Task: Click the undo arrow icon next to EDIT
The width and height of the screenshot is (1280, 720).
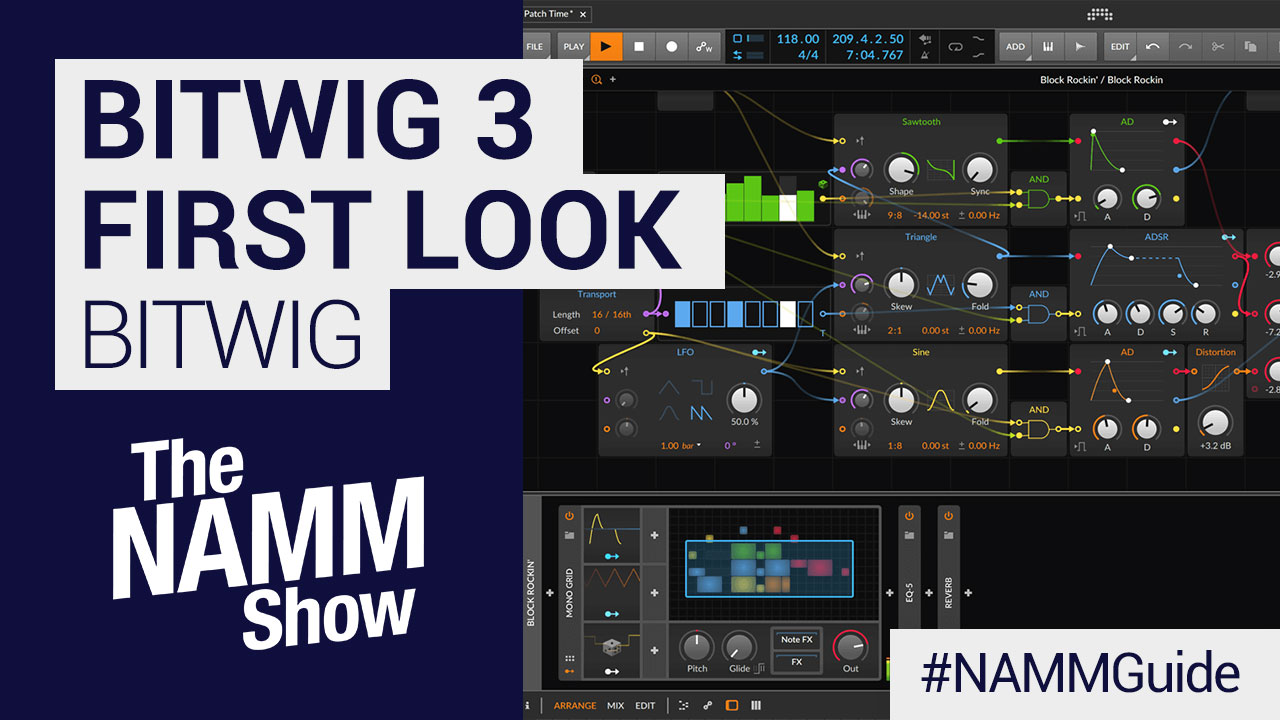Action: pos(1153,46)
